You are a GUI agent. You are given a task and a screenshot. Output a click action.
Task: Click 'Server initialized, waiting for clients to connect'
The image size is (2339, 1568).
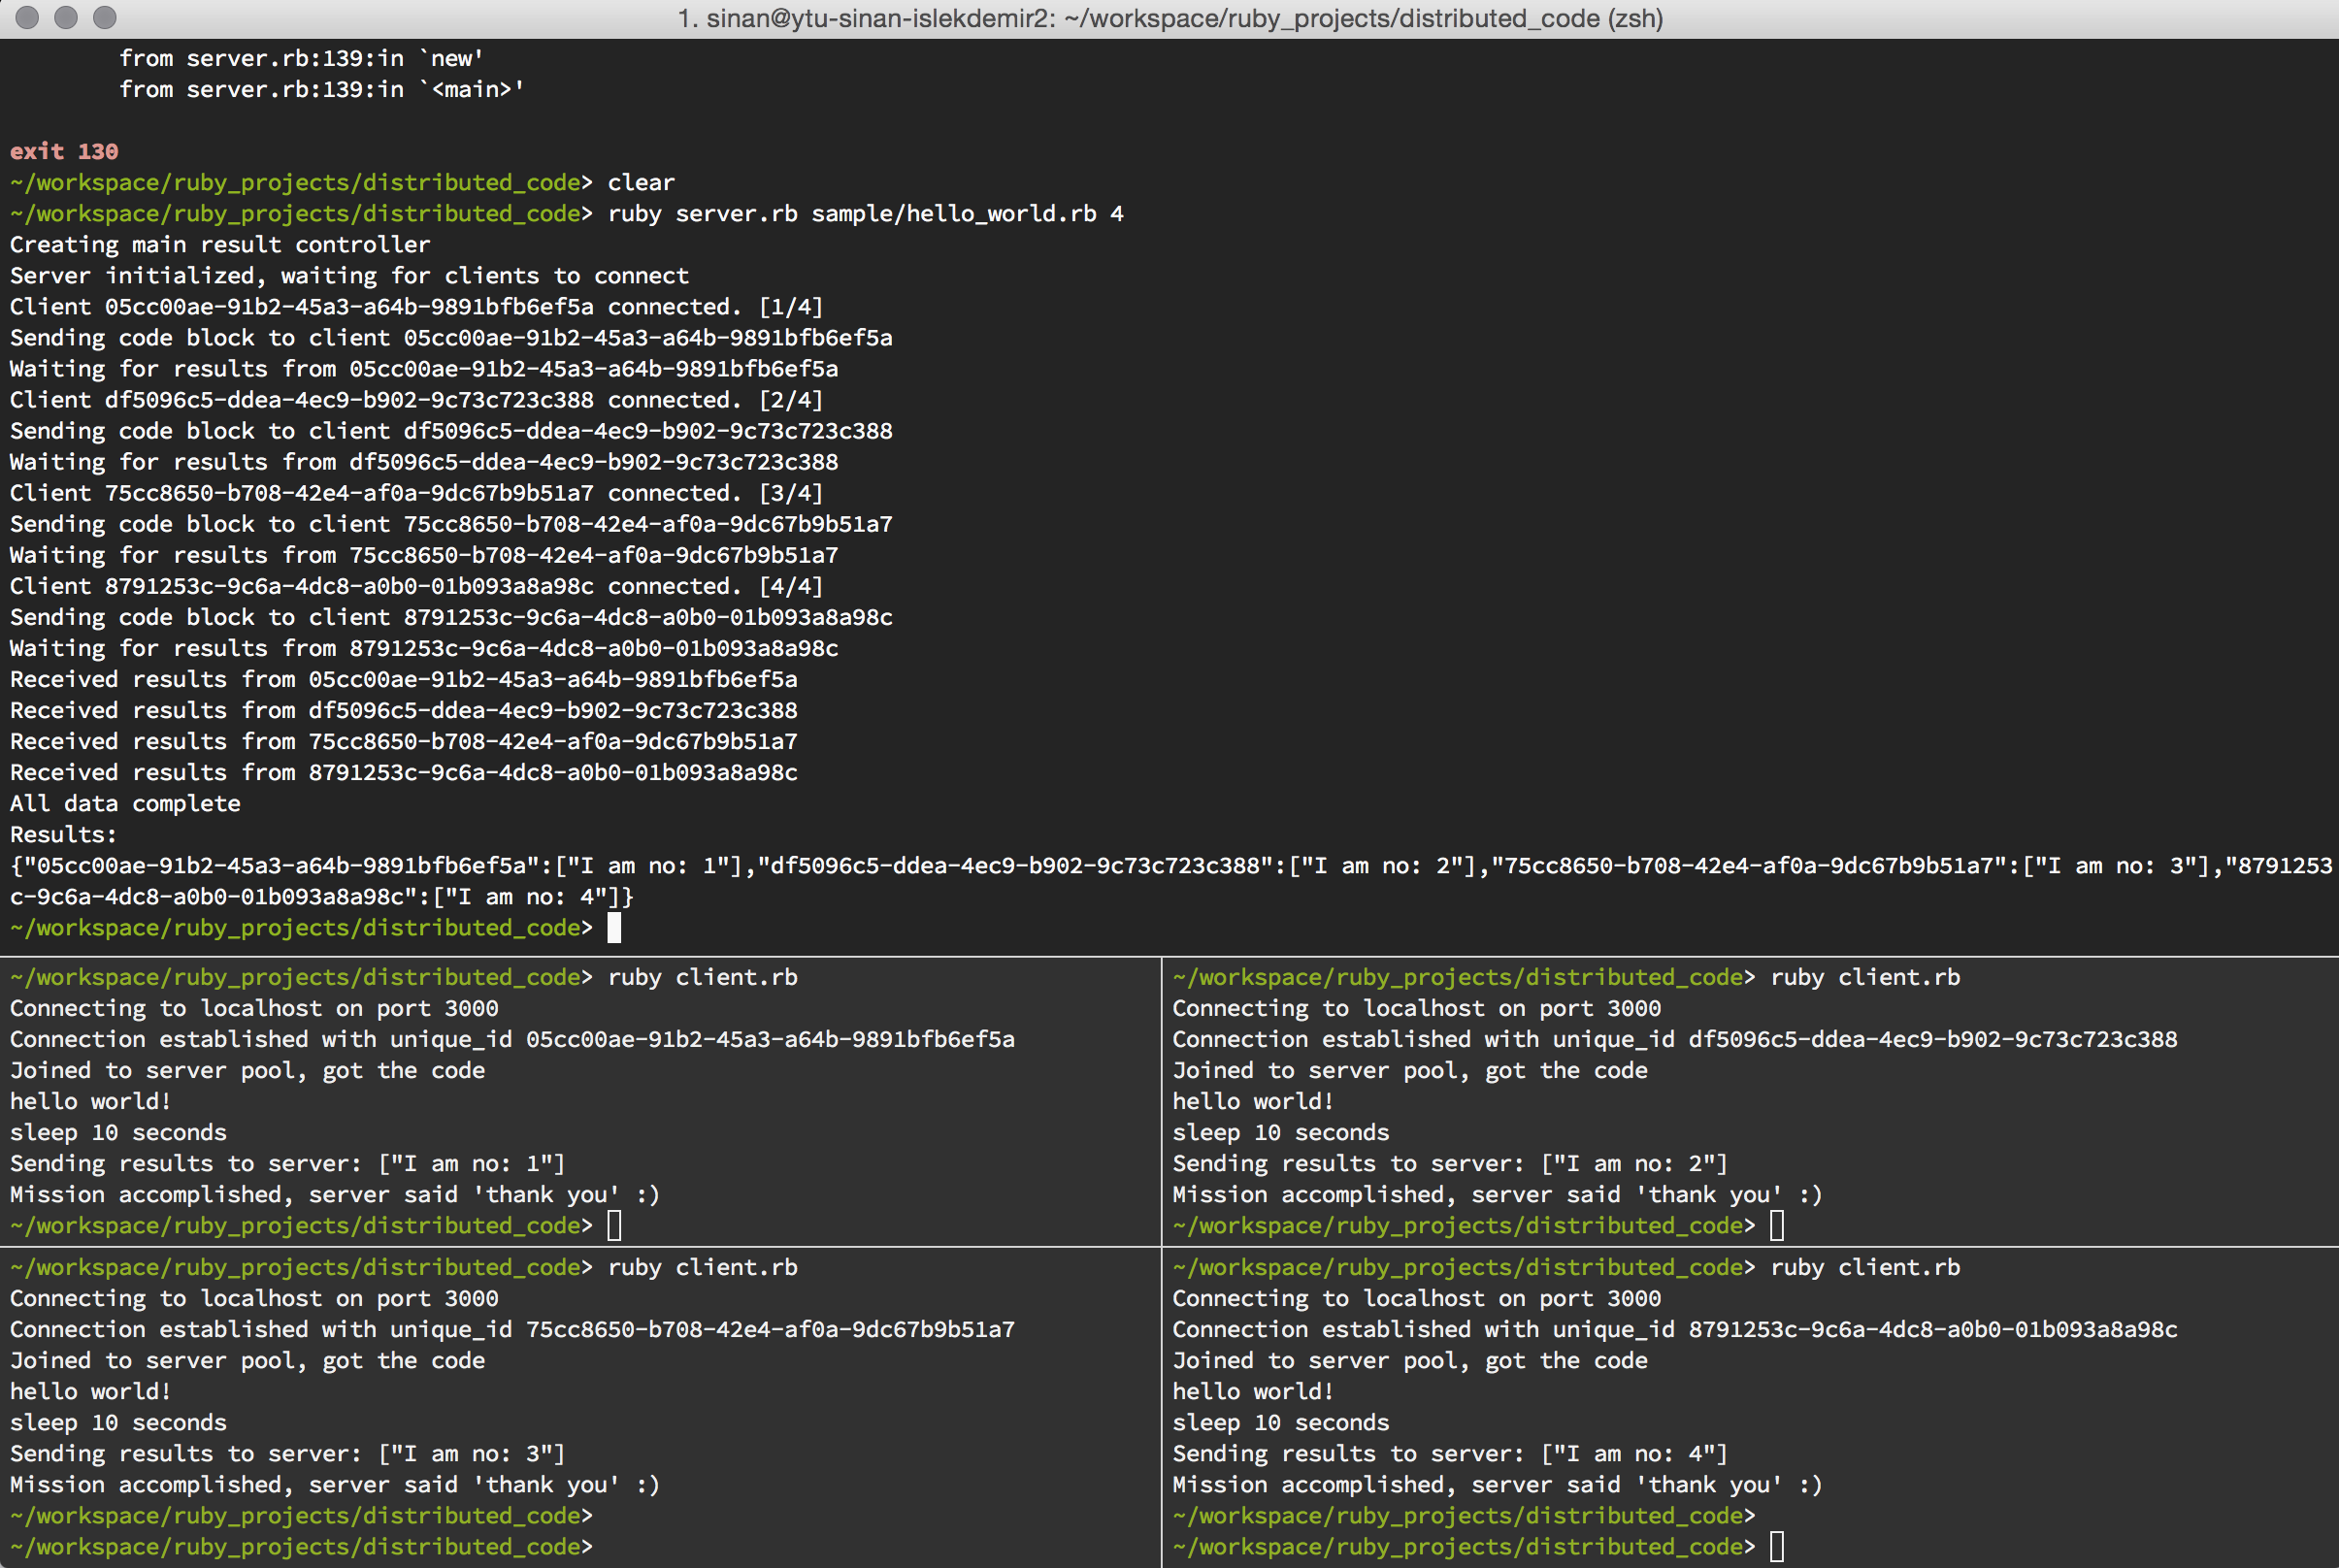[349, 275]
